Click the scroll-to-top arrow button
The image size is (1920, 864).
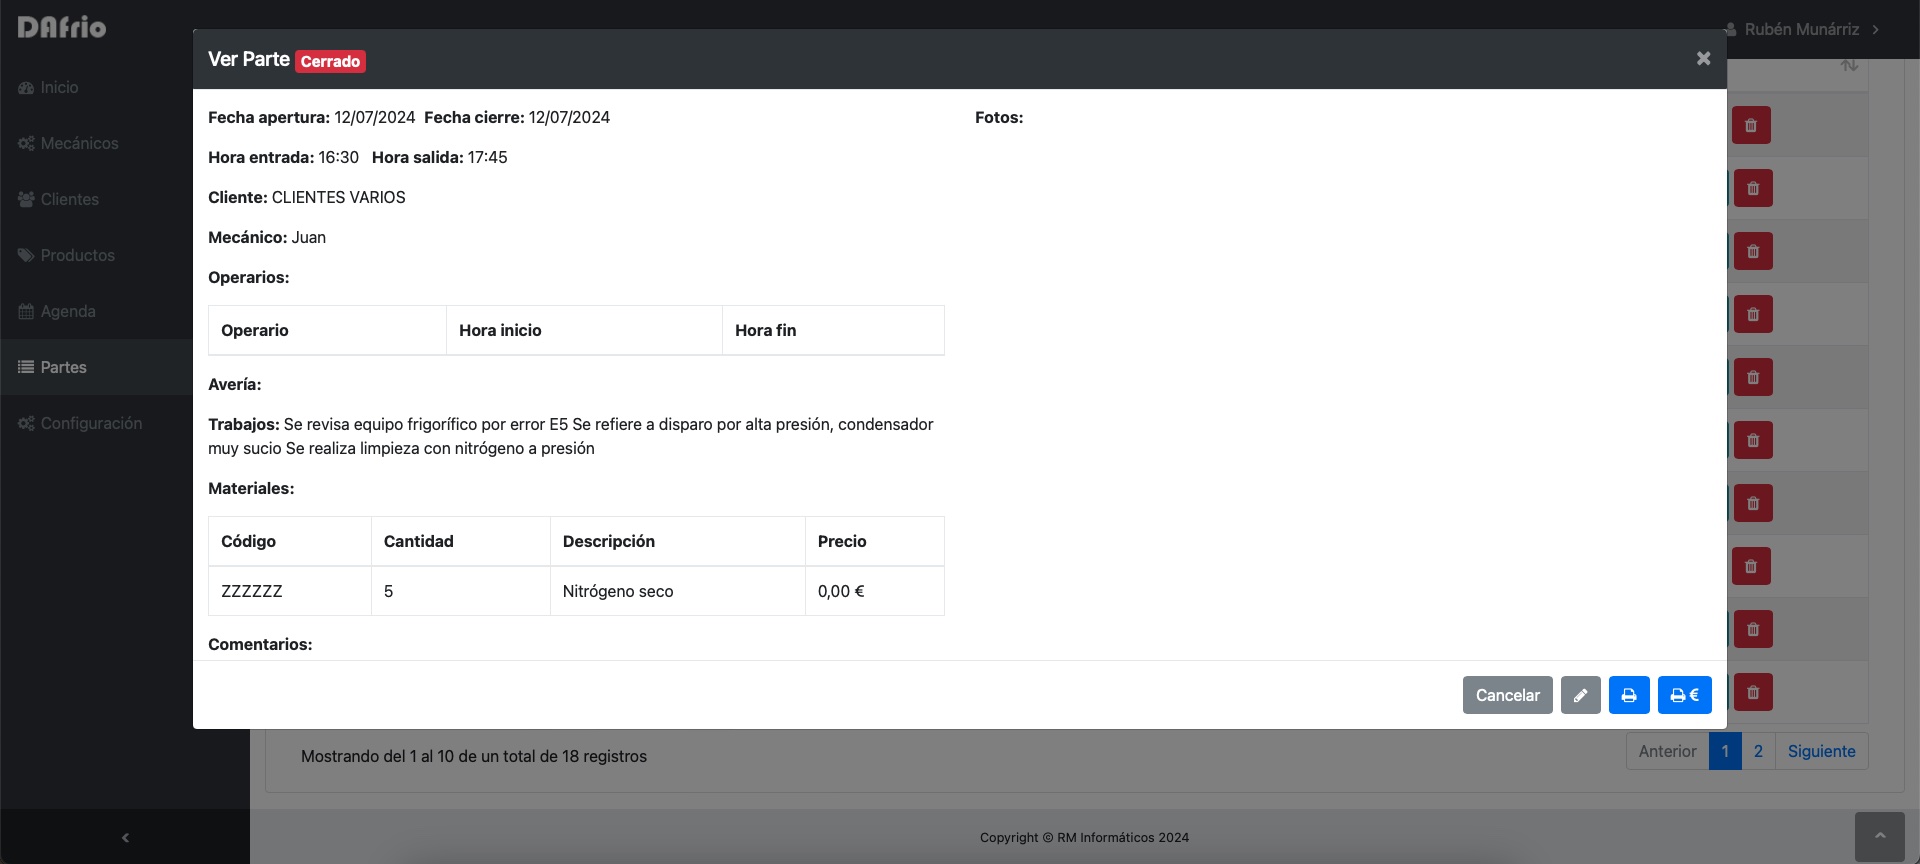pos(1880,836)
